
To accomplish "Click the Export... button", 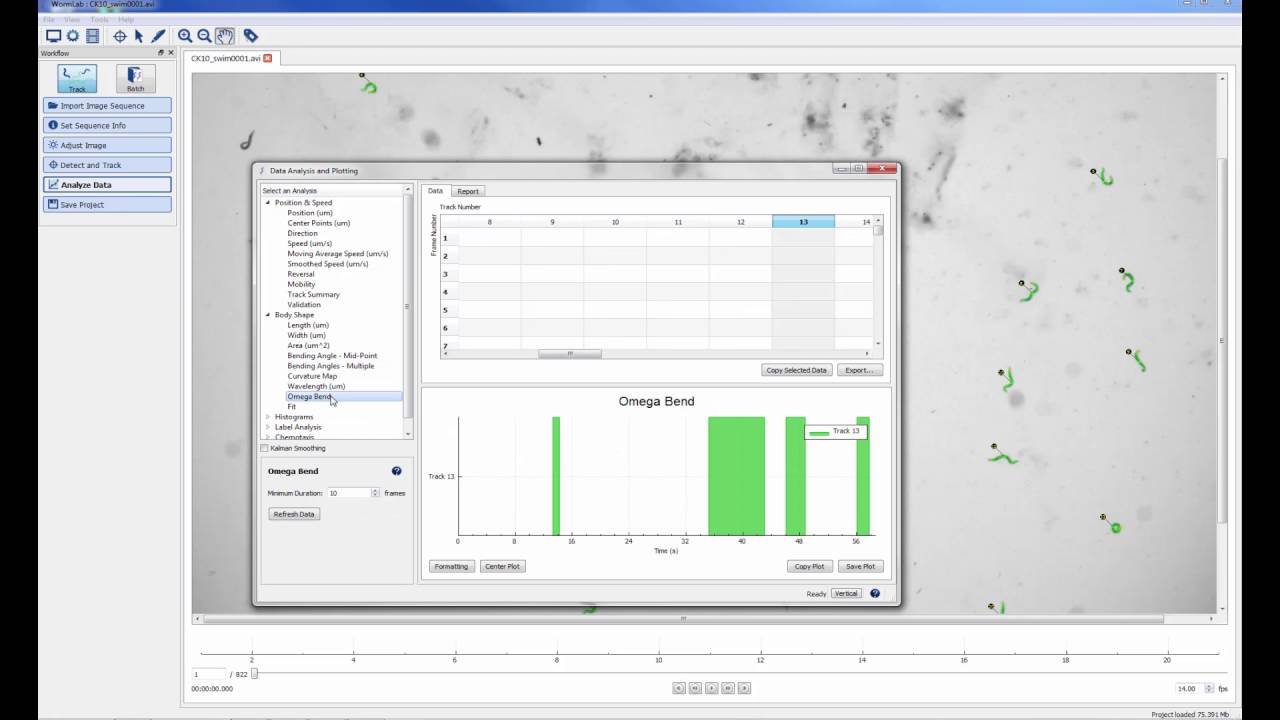I will click(x=859, y=370).
